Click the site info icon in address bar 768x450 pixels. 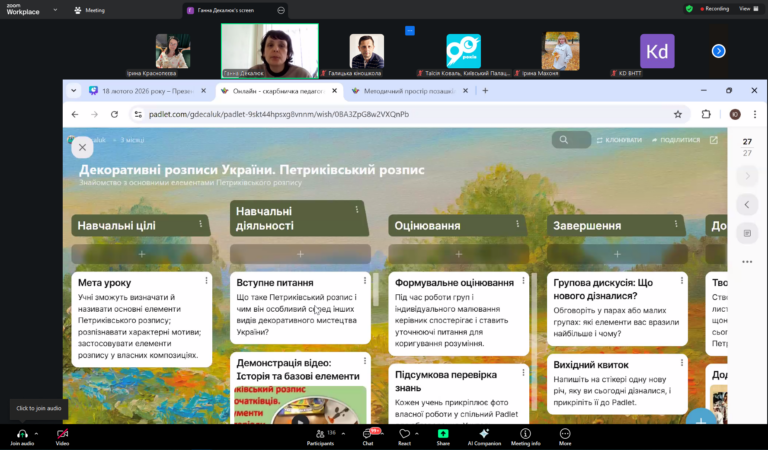138,114
